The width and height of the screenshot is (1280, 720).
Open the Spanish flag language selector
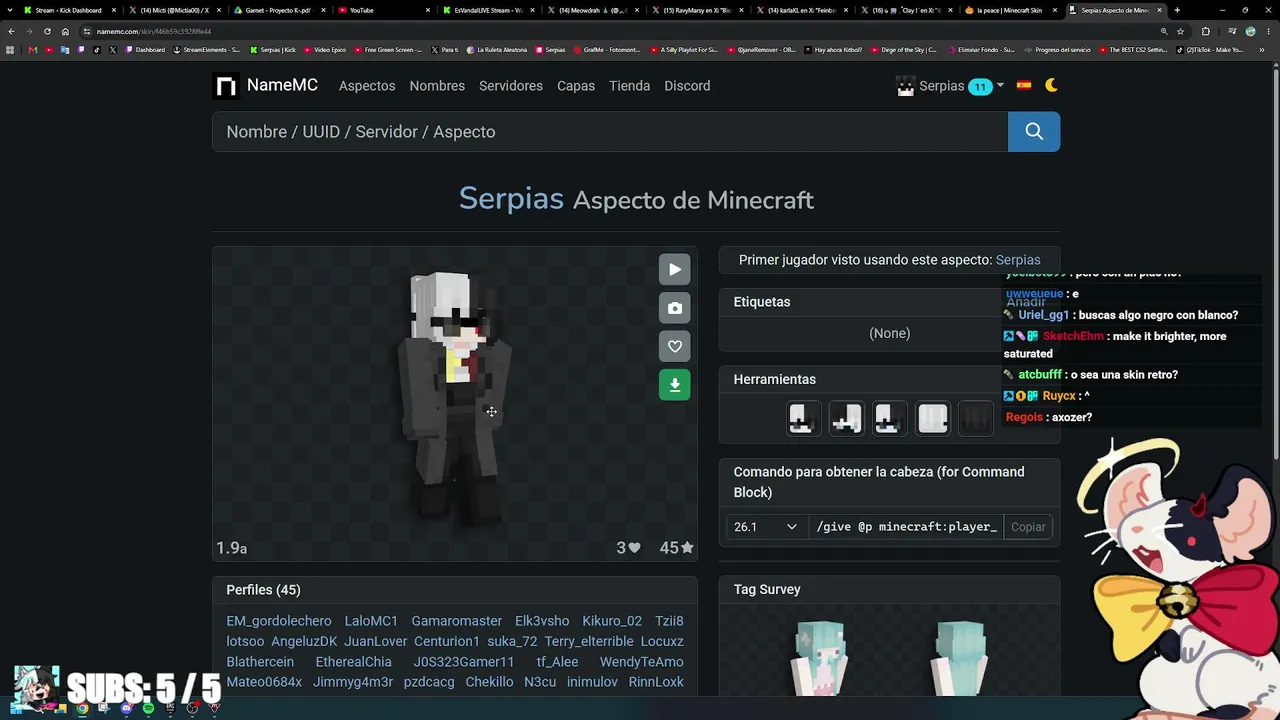click(1024, 86)
